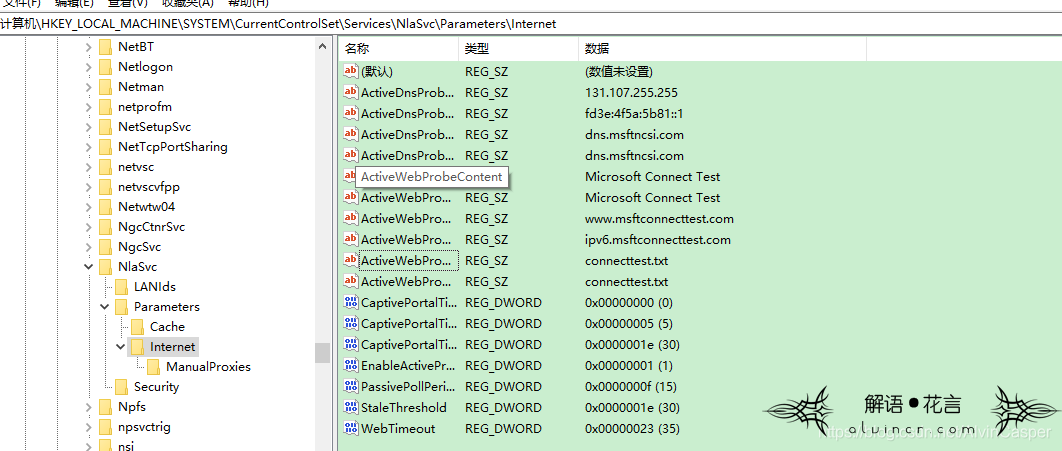Viewport: 1062px width, 451px height.
Task: Sort values by the 名称 column header
Action: (x=398, y=49)
